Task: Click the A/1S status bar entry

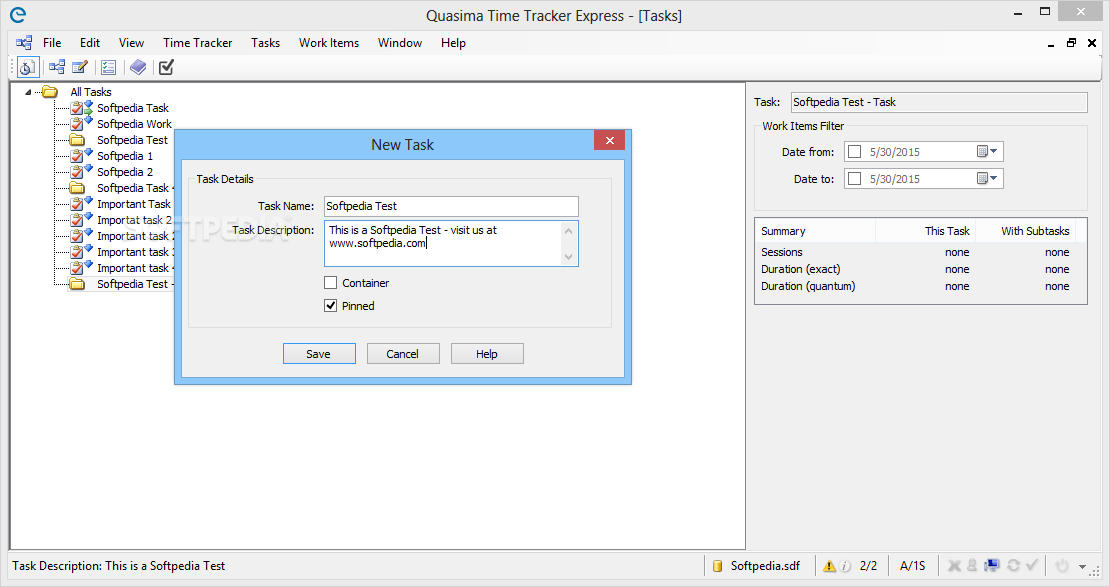Action: 912,566
